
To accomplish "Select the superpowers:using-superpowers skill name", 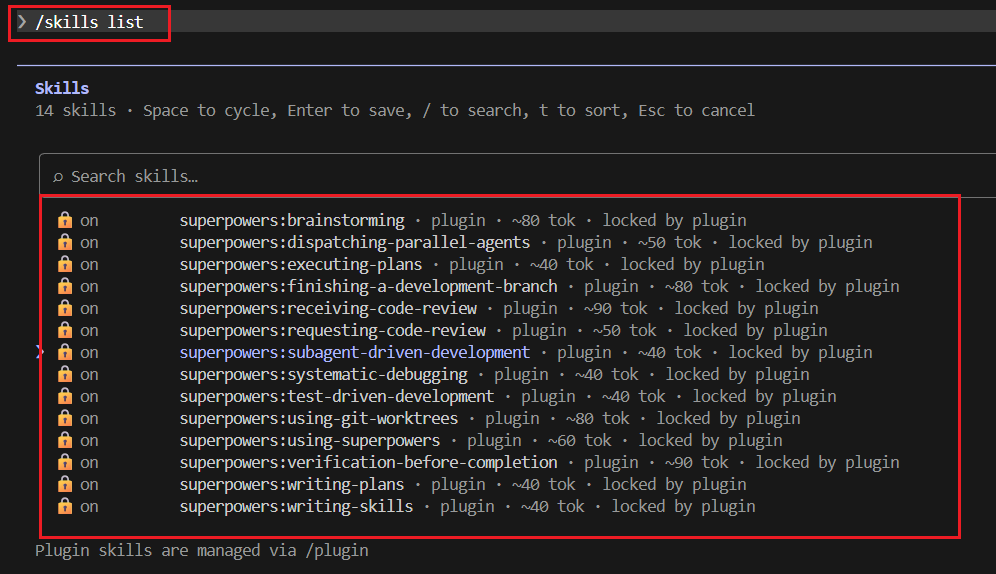I will pyautogui.click(x=310, y=441).
